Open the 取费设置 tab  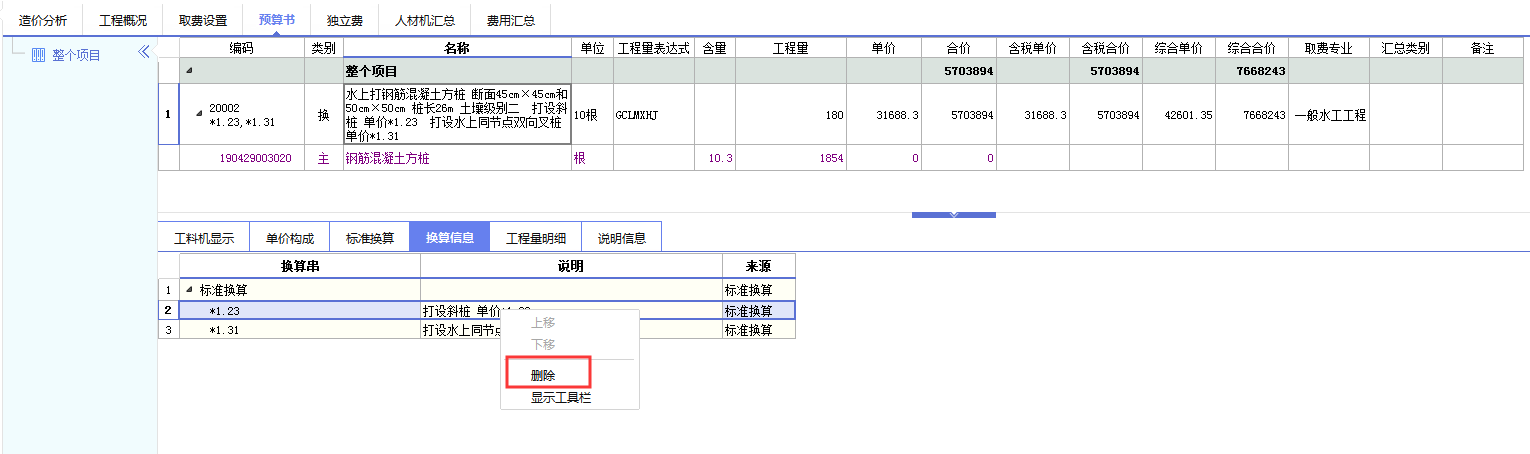click(x=203, y=20)
